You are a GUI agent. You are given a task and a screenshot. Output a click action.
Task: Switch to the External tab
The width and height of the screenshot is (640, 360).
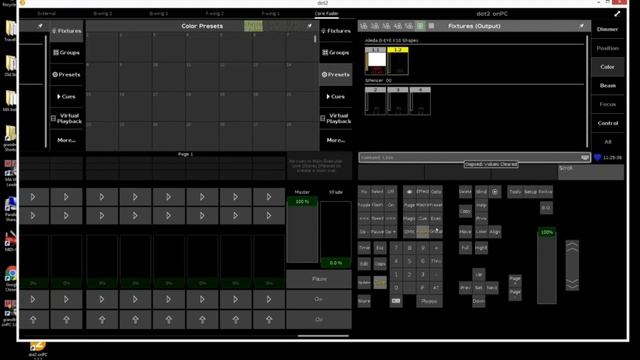point(47,13)
